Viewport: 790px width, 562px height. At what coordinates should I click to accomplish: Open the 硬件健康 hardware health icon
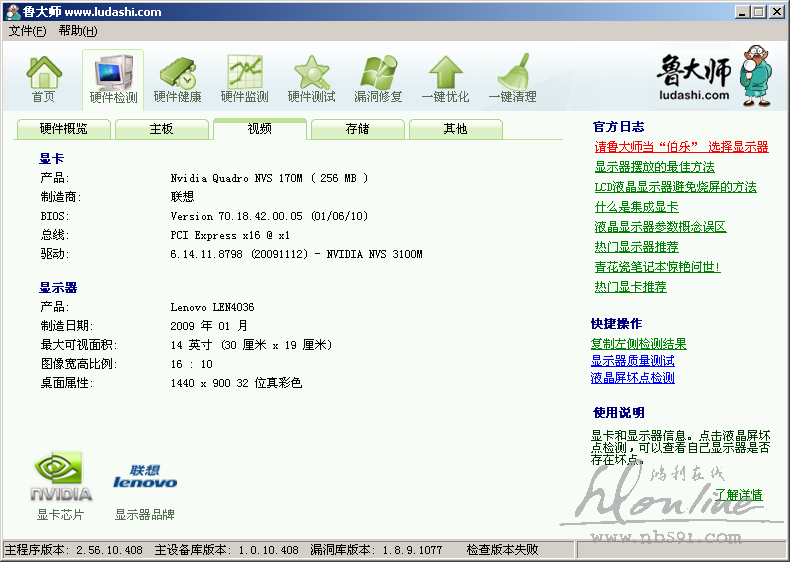click(x=177, y=80)
